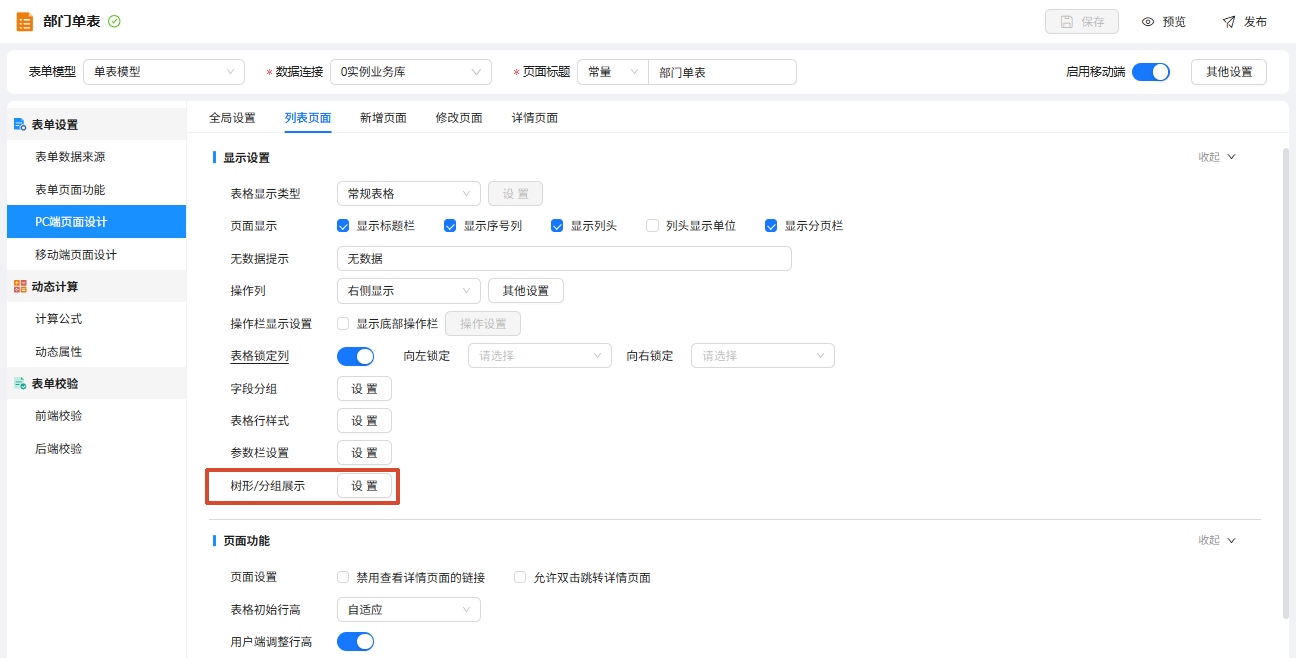Uncheck 显示分页栏 checkbox
The image size is (1296, 658).
(771, 226)
